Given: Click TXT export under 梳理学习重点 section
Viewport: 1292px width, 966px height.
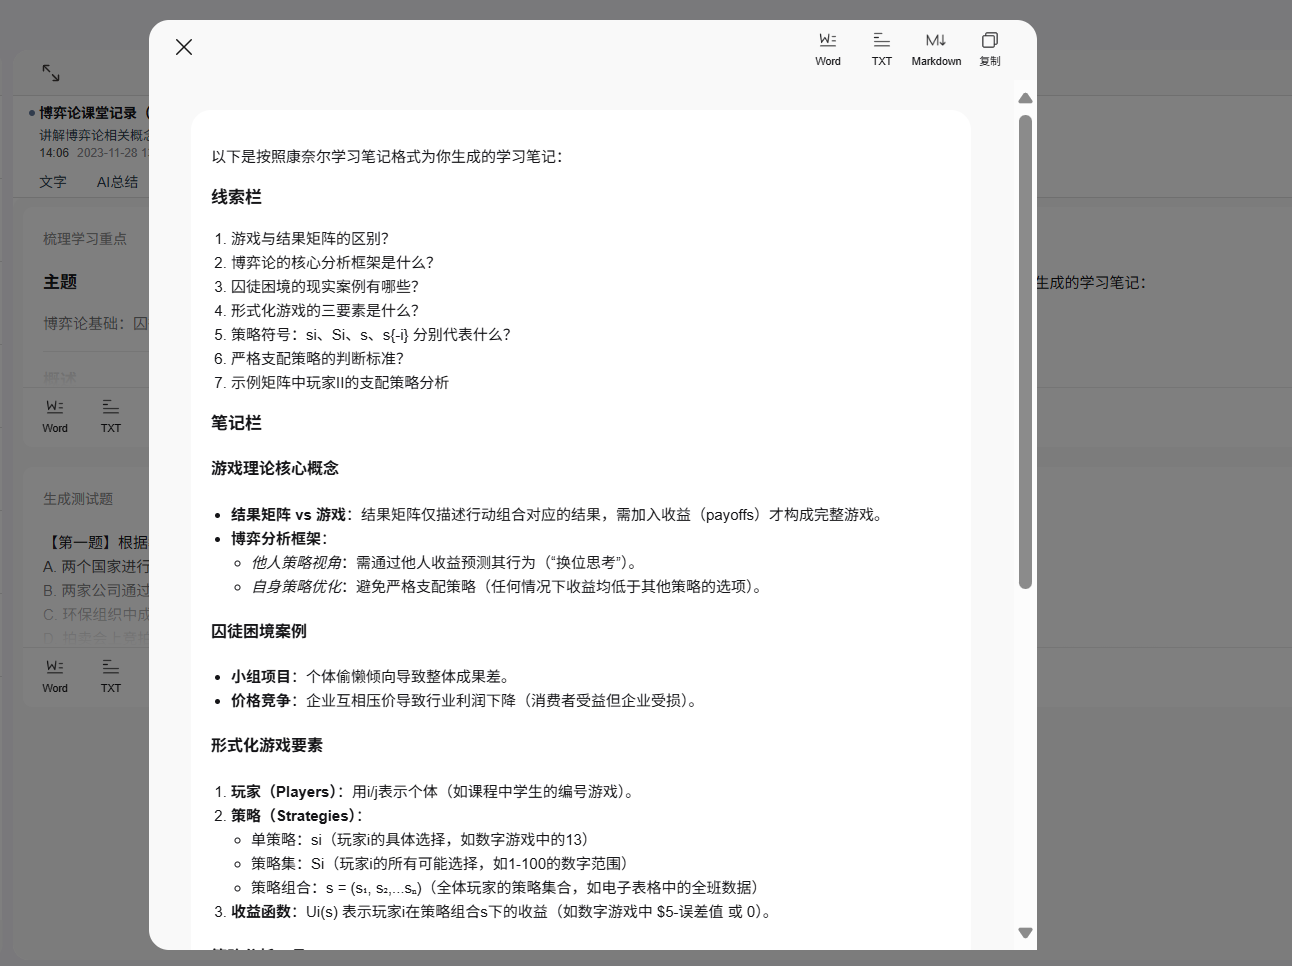Looking at the screenshot, I should pos(111,416).
